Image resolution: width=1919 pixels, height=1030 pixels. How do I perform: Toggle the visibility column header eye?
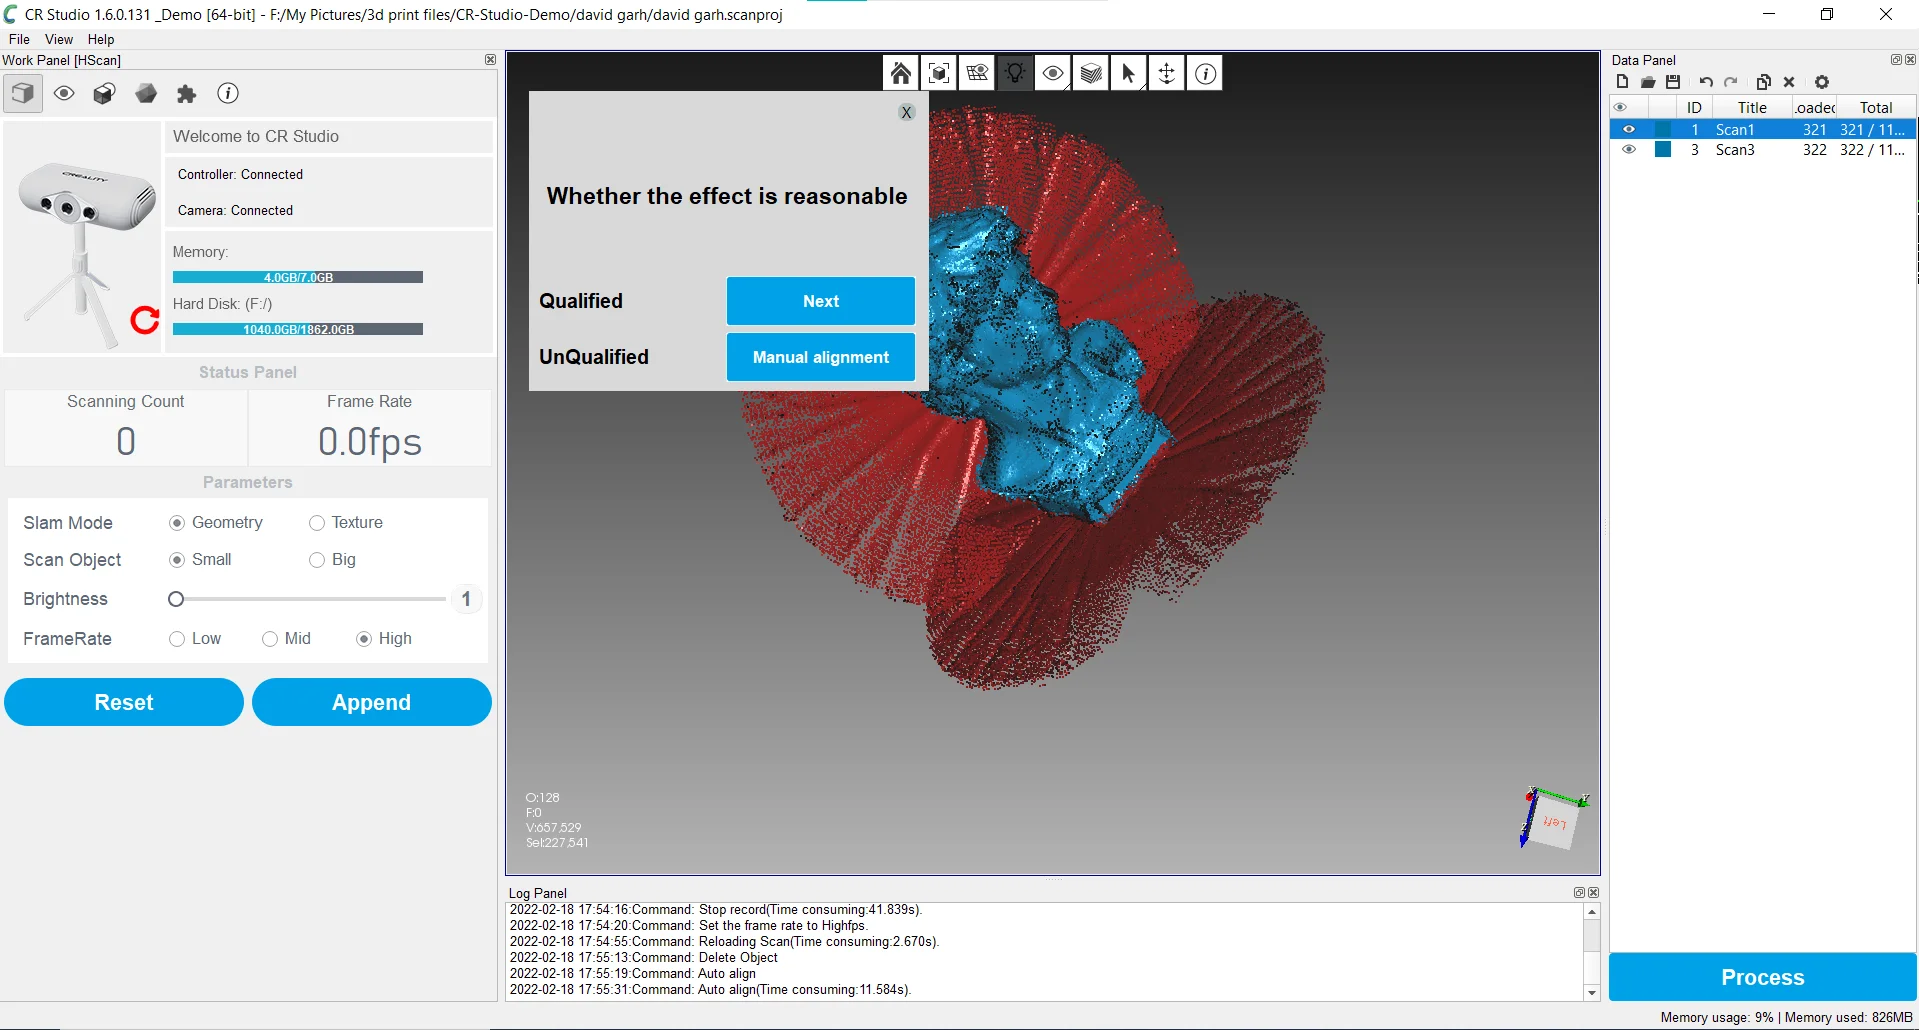coord(1620,108)
